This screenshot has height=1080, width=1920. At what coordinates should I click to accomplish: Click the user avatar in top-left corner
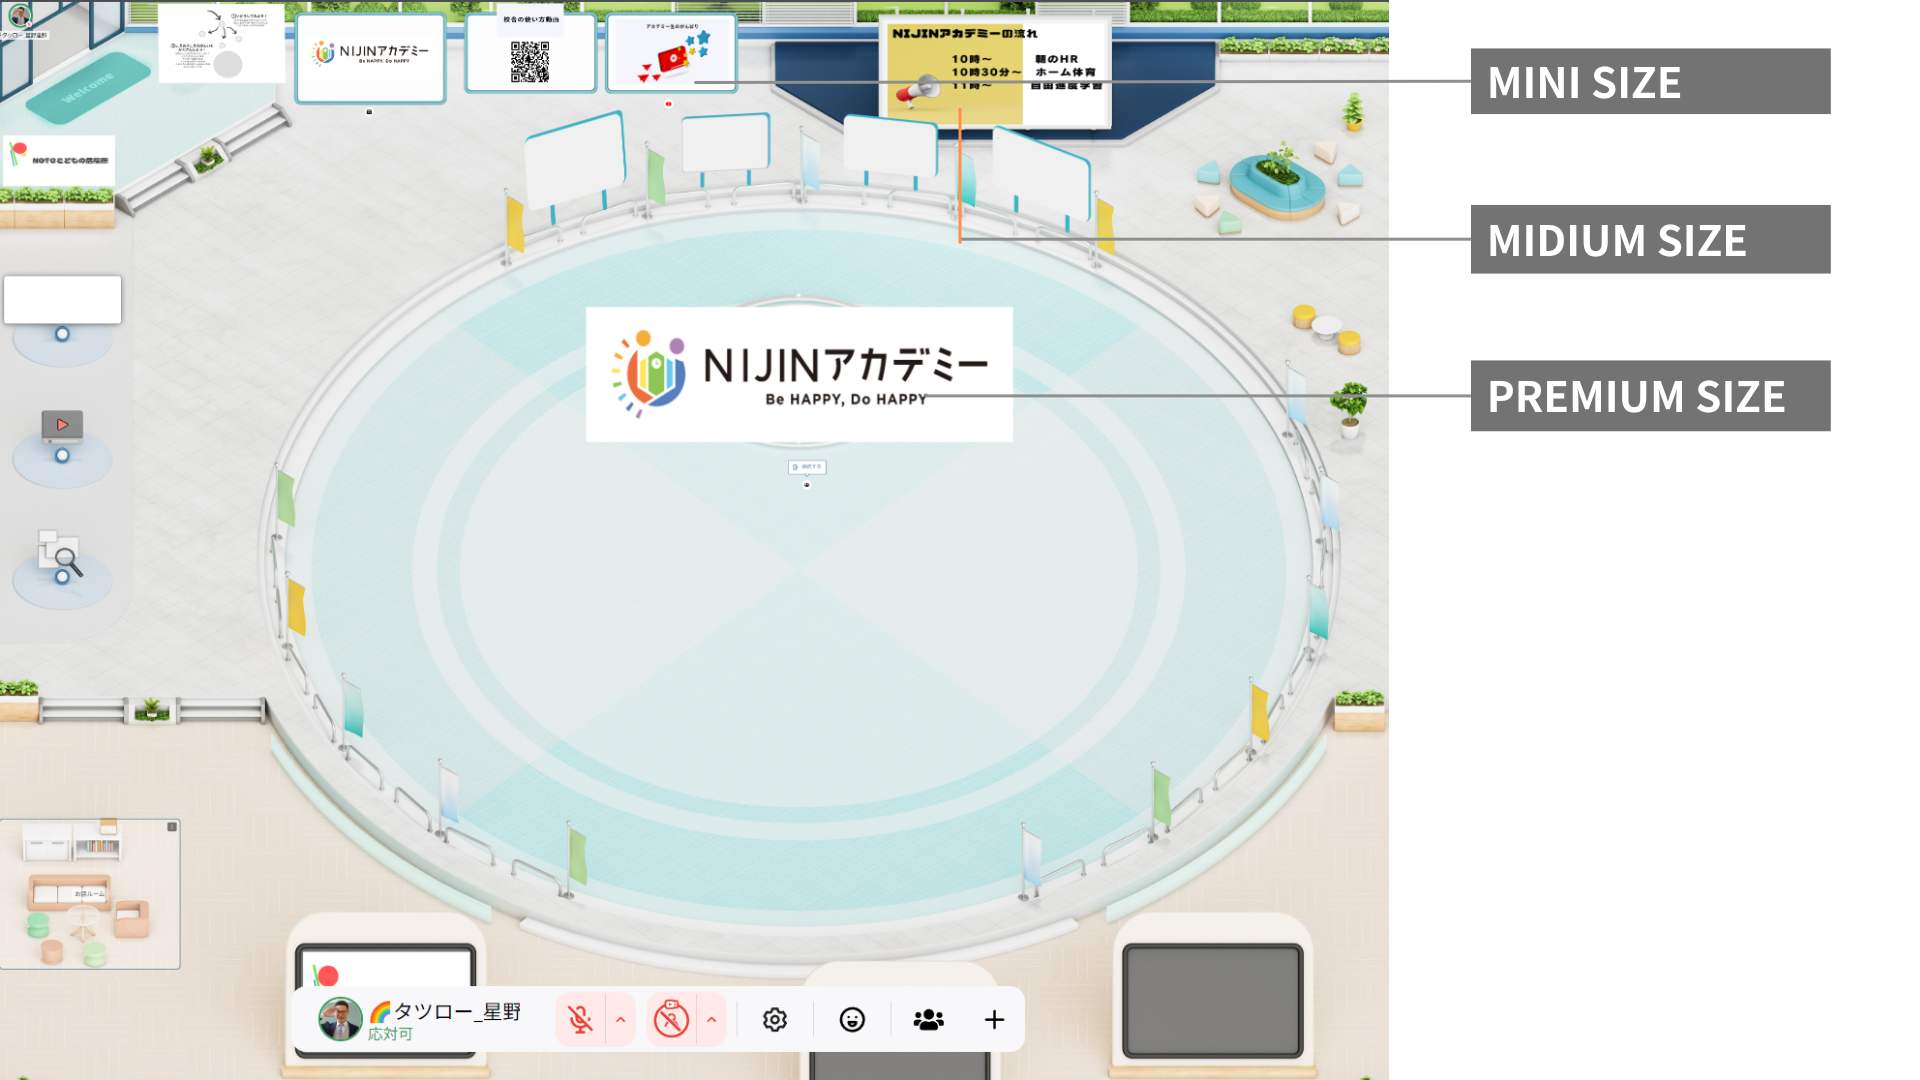[20, 15]
